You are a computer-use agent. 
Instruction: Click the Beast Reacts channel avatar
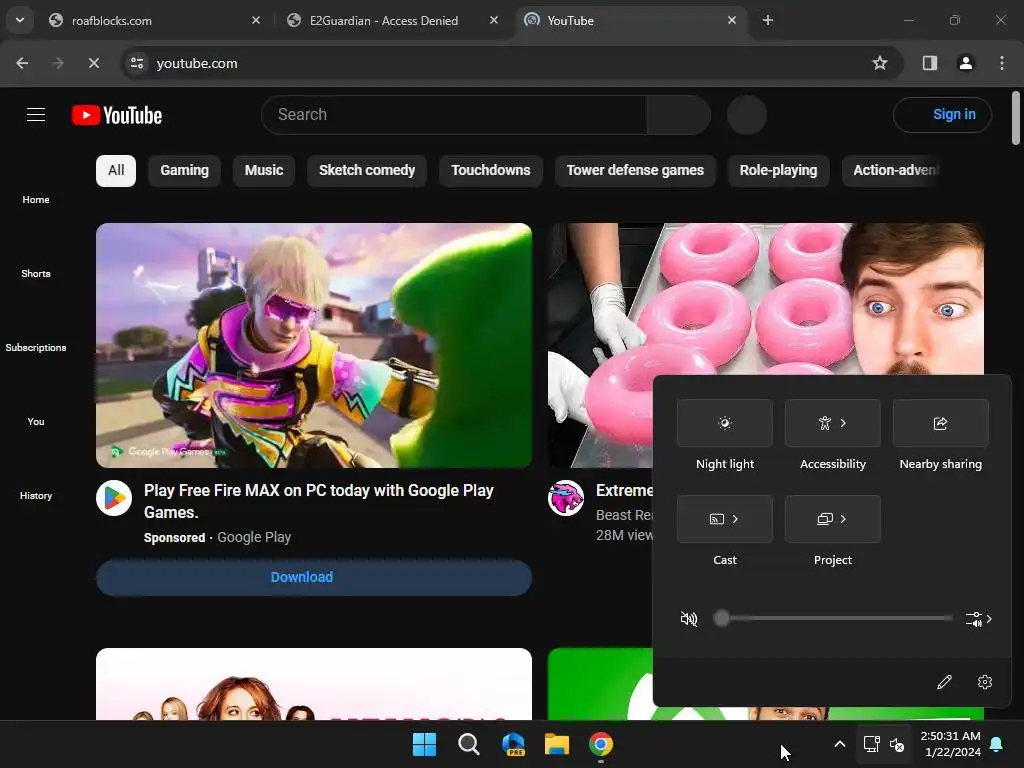click(566, 498)
